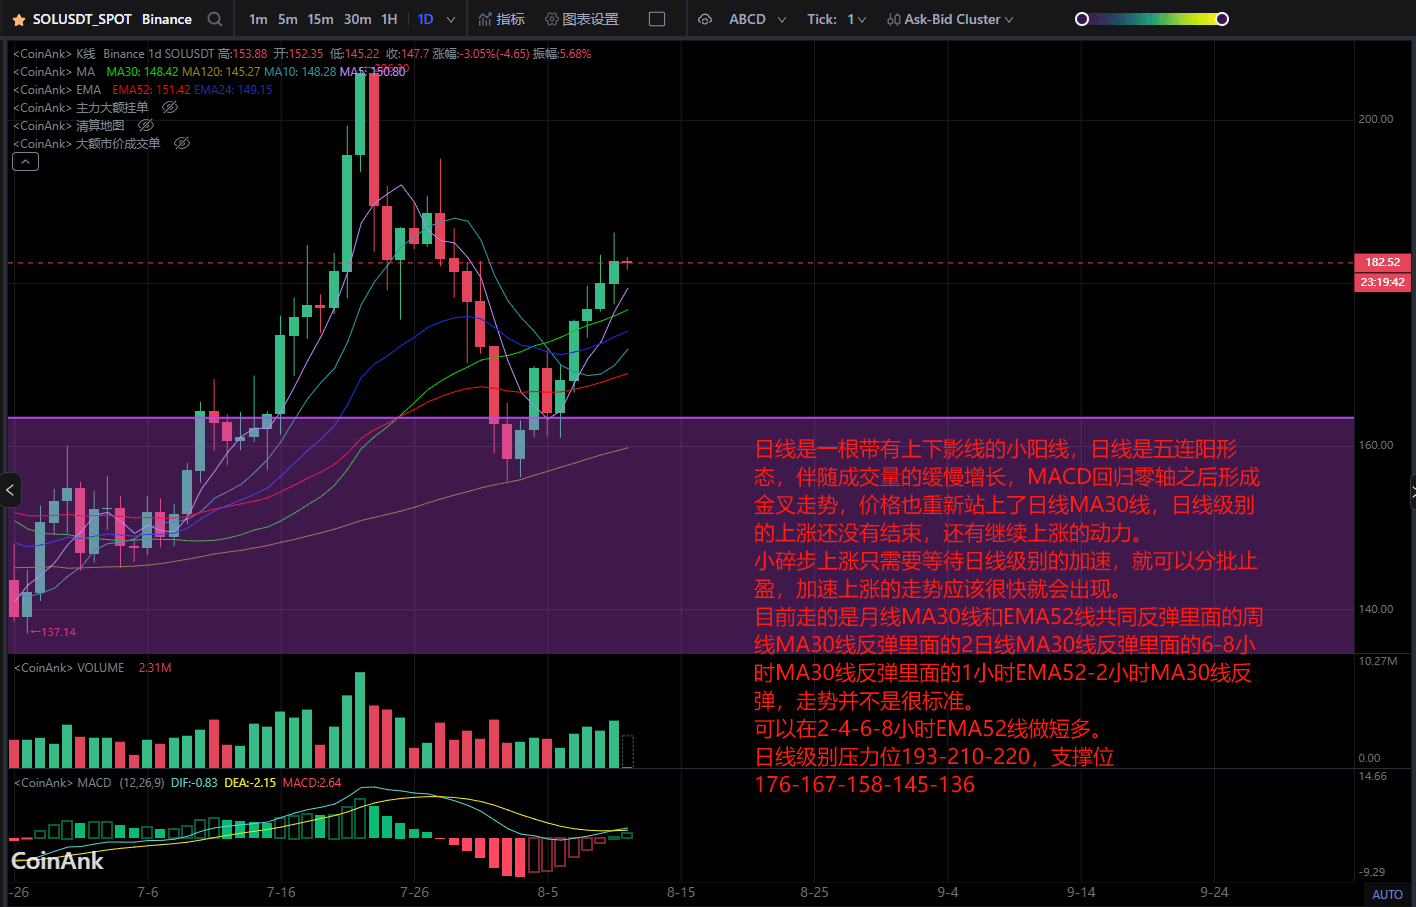This screenshot has width=1416, height=907.
Task: Move the left handle of the color gradient slider
Action: (x=1081, y=19)
